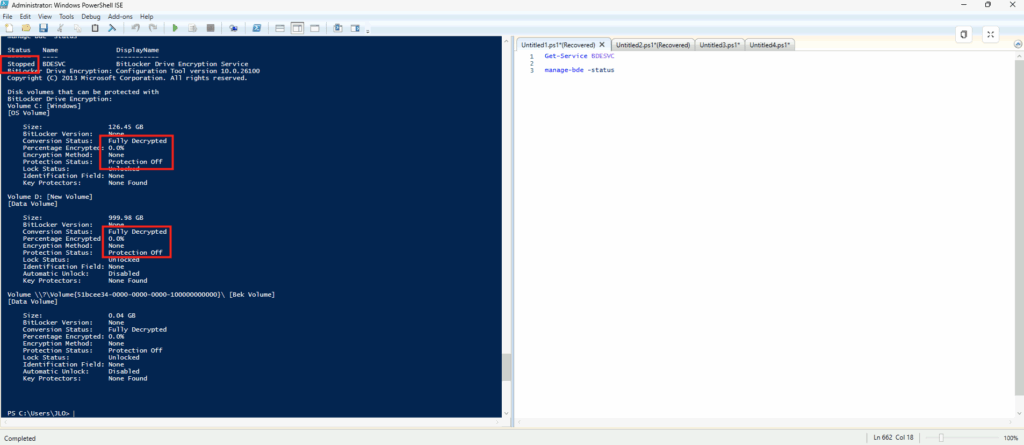
Task: Click the Paste clipboard toolbar icon
Action: click(x=93, y=28)
